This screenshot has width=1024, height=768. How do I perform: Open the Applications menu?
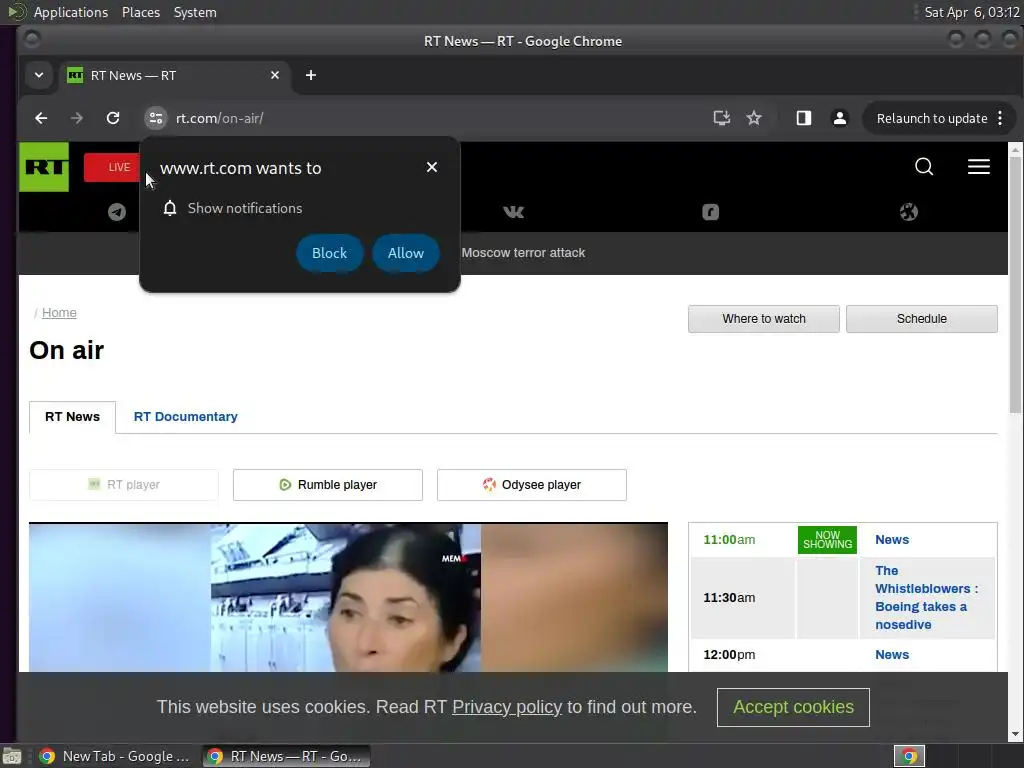pos(71,12)
